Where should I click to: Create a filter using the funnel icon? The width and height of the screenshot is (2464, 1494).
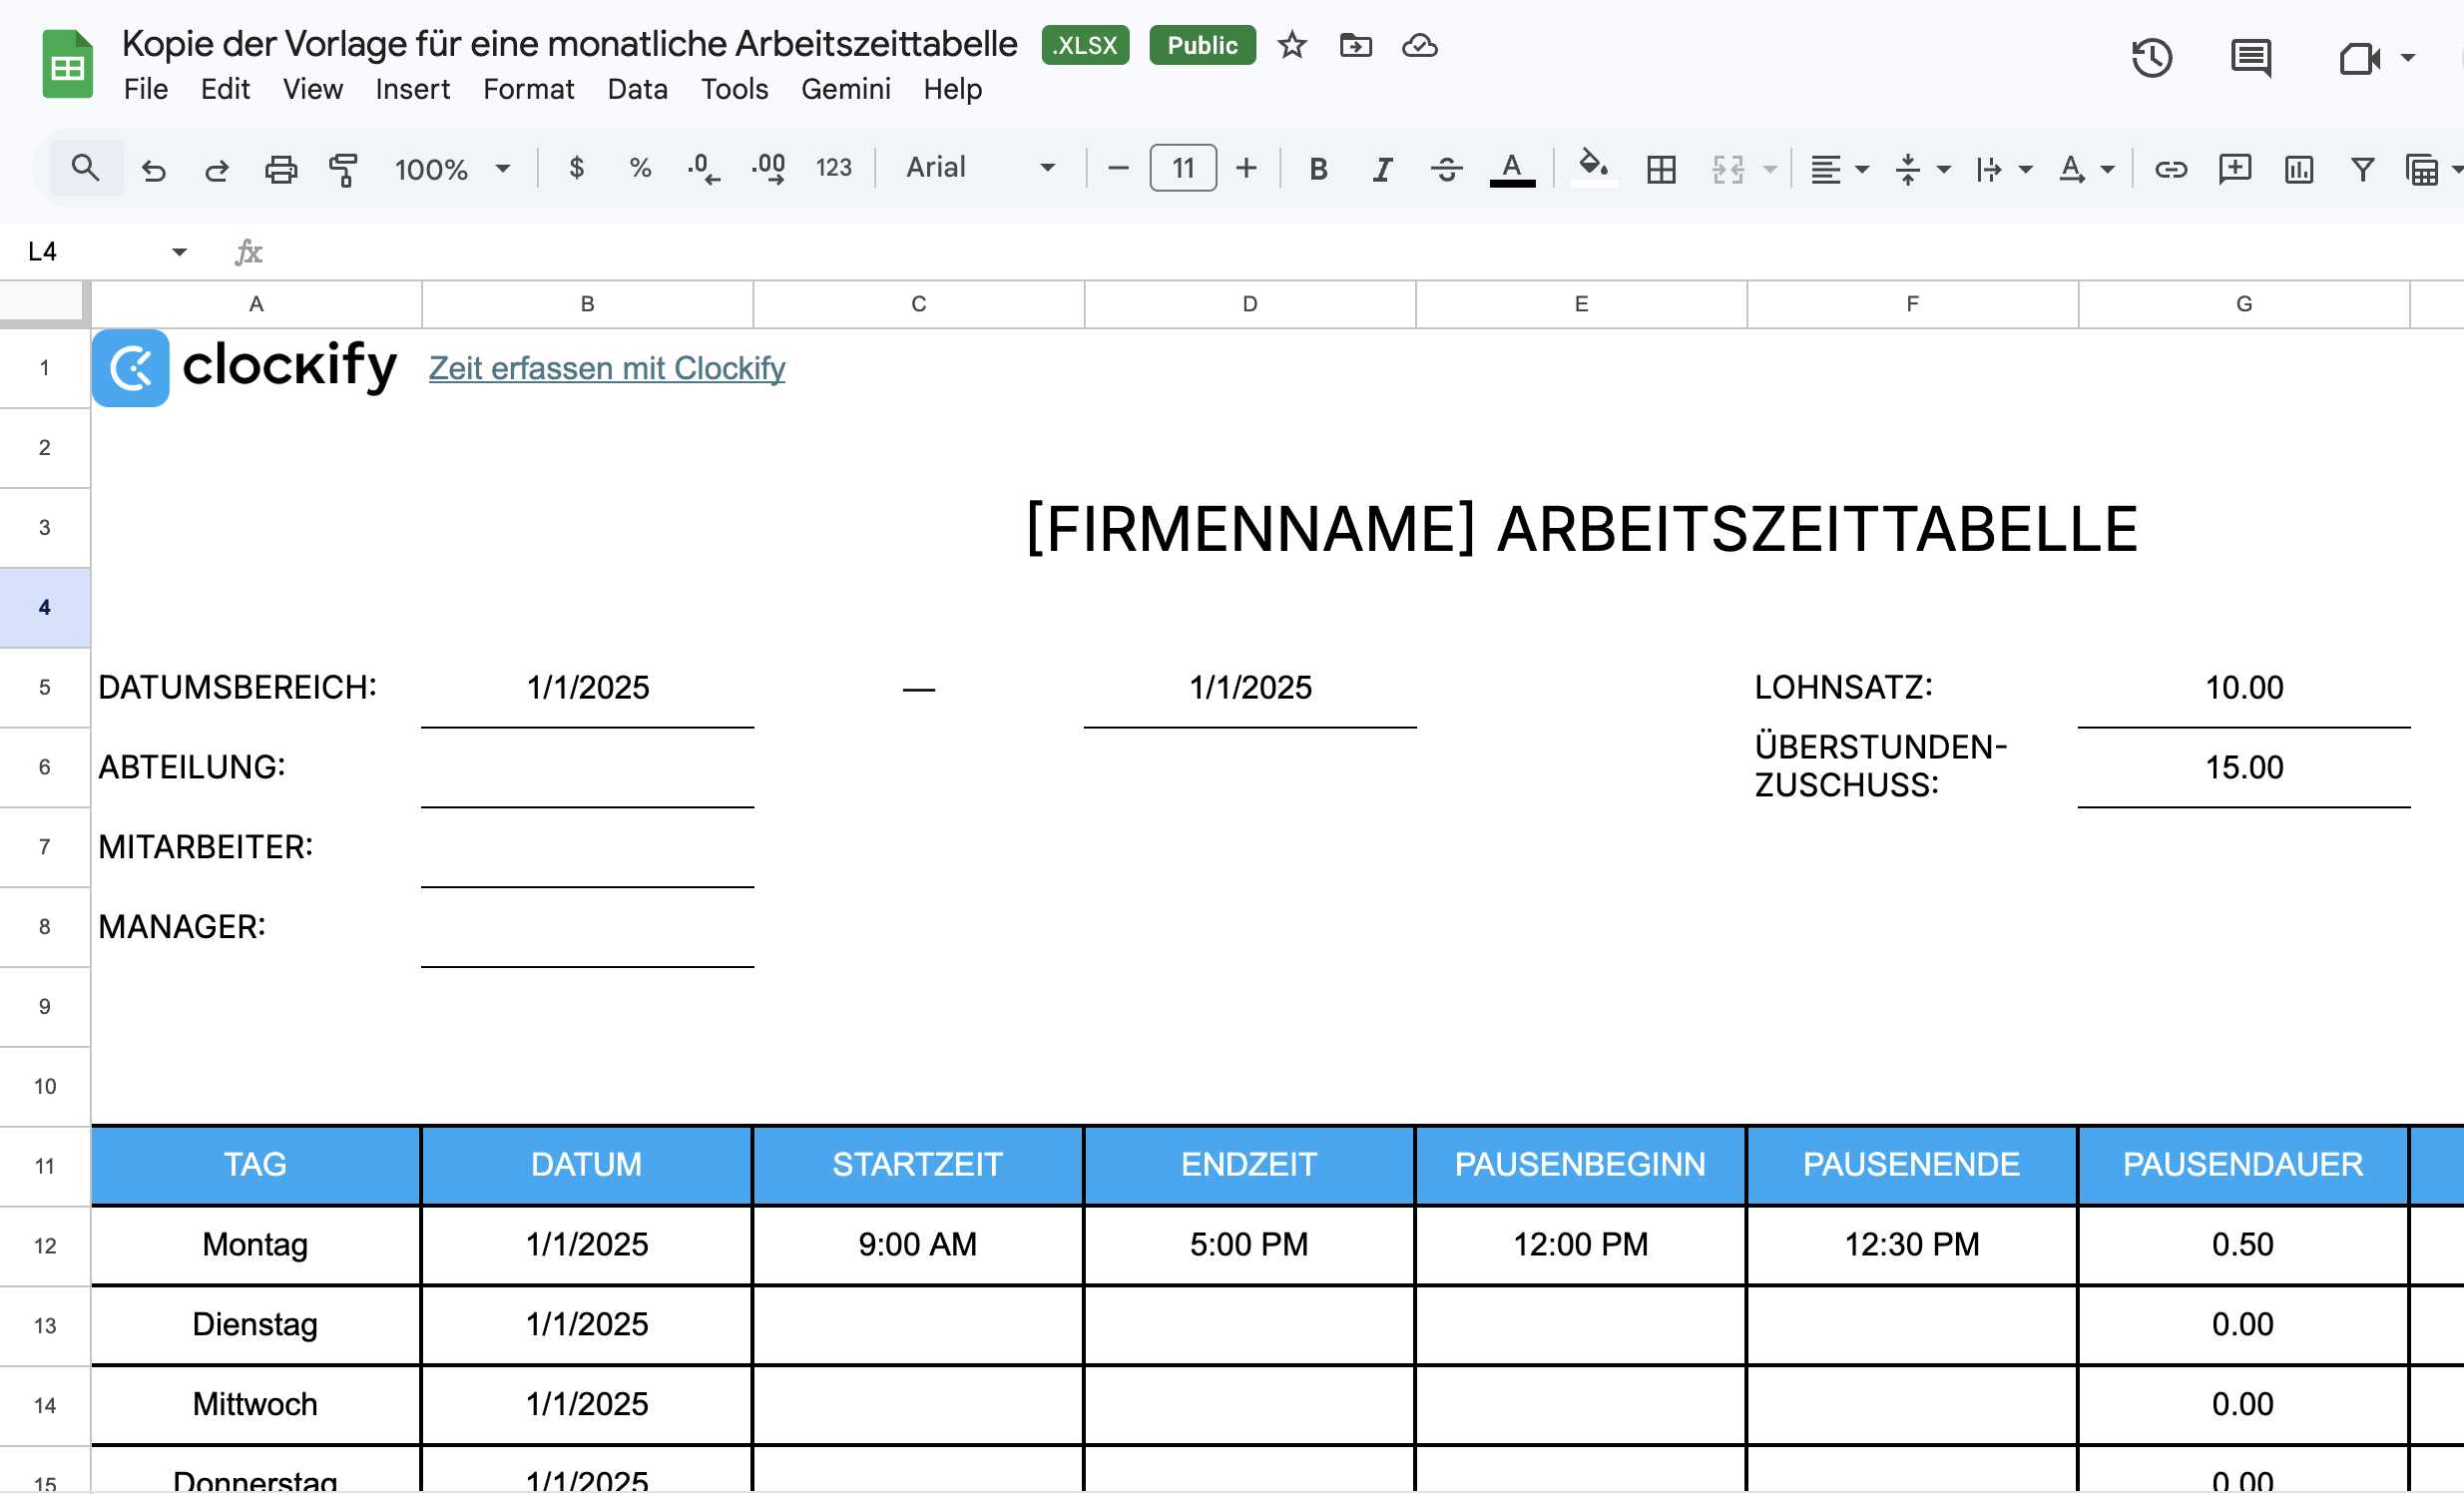click(x=2361, y=169)
